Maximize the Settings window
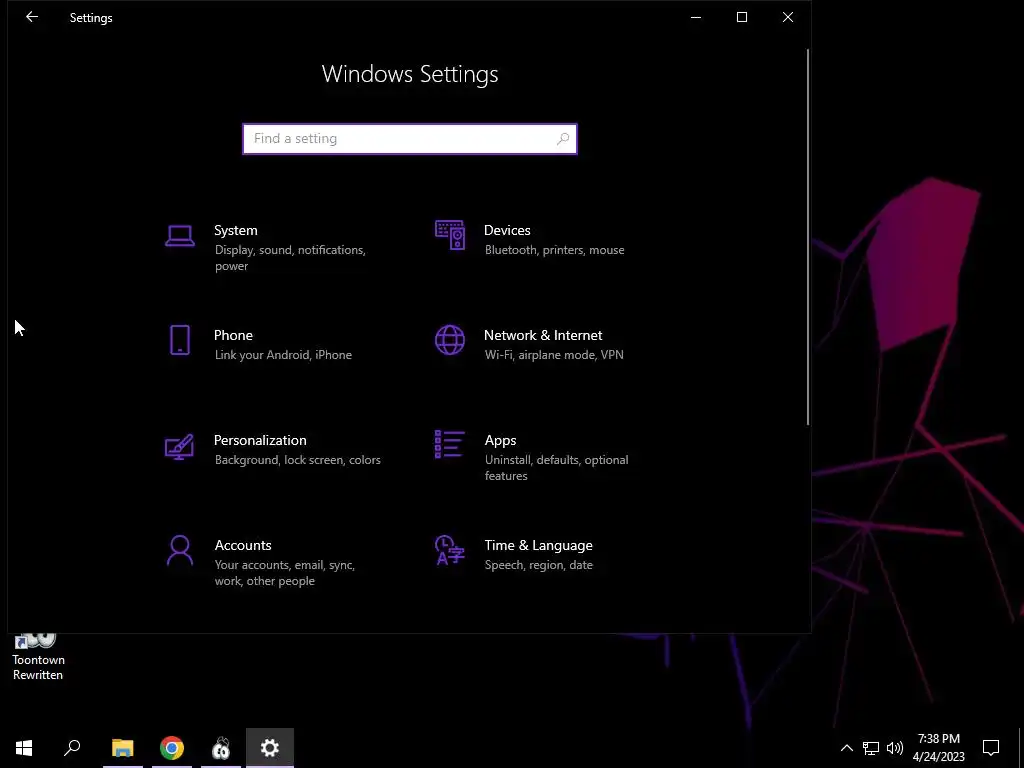The width and height of the screenshot is (1024, 768). pyautogui.click(x=742, y=17)
